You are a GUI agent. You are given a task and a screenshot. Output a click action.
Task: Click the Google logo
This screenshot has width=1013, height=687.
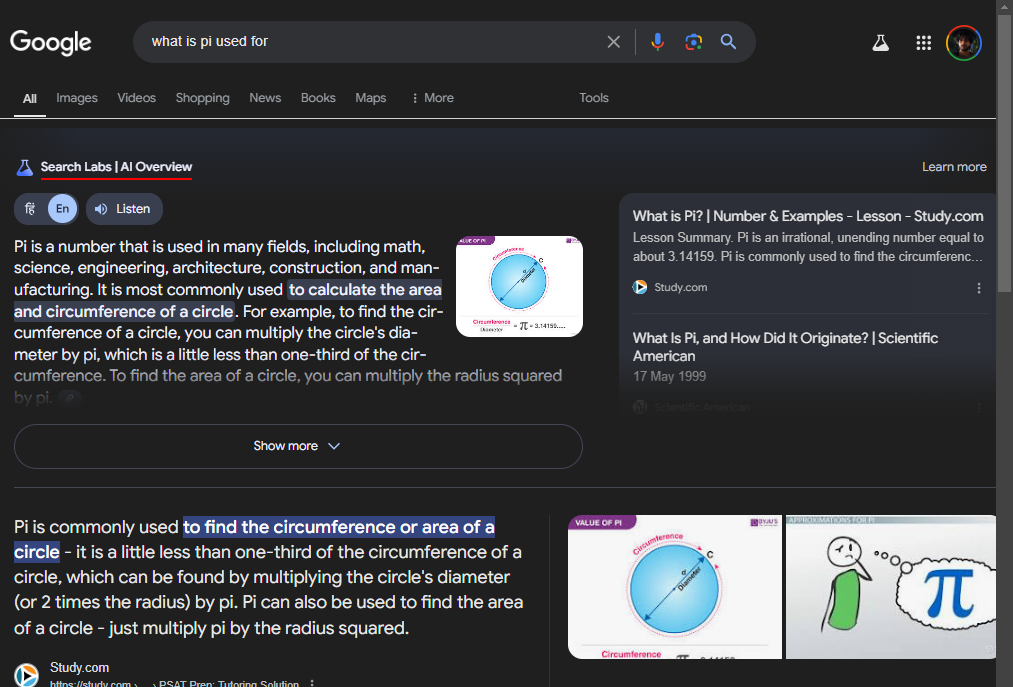click(x=51, y=42)
